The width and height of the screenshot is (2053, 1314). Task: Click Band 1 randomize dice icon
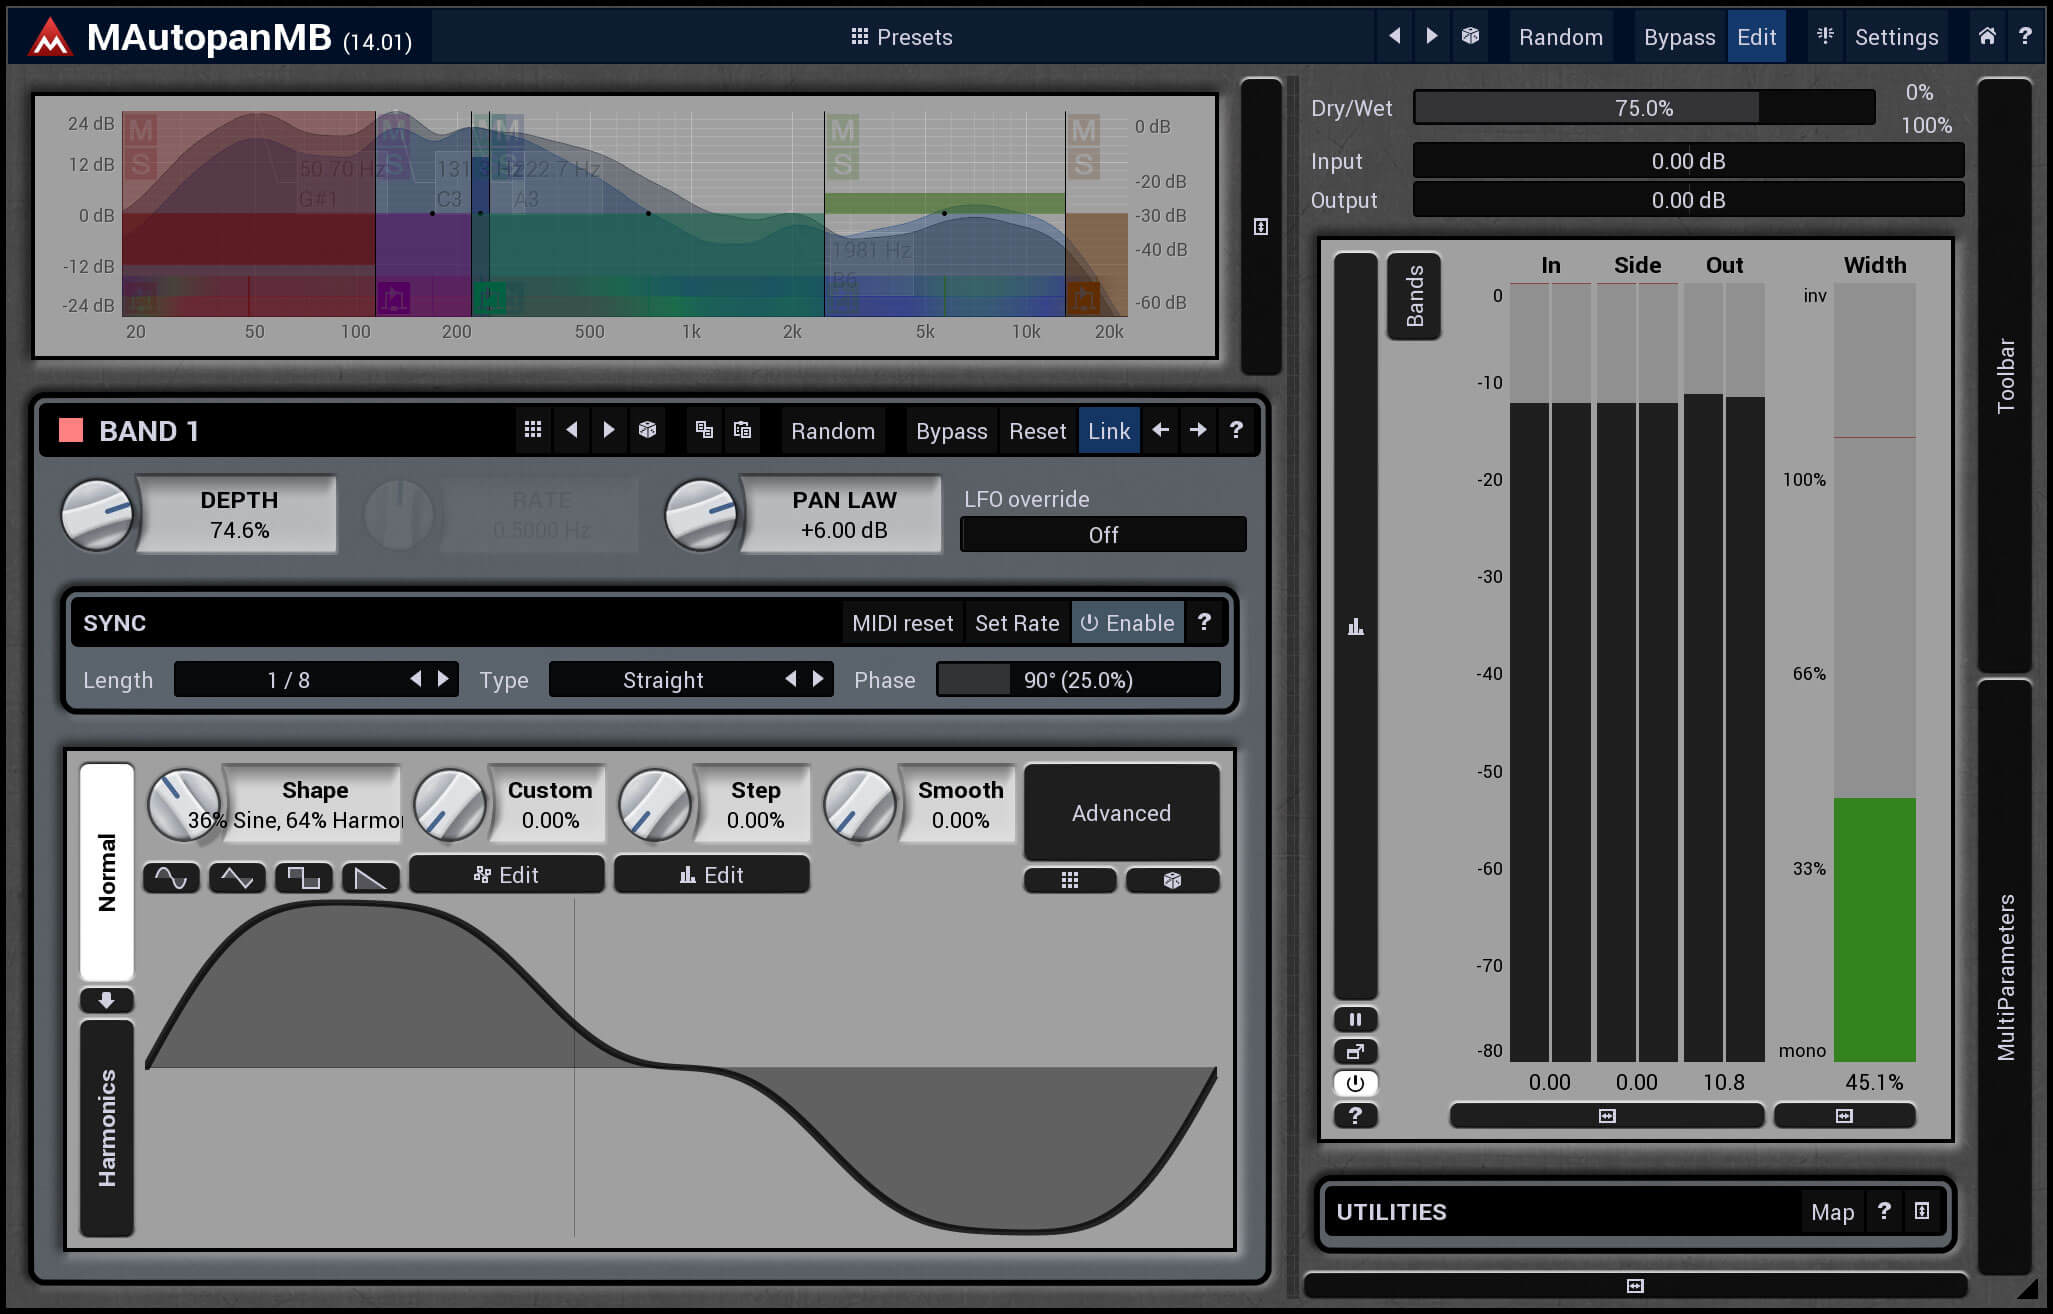point(647,430)
